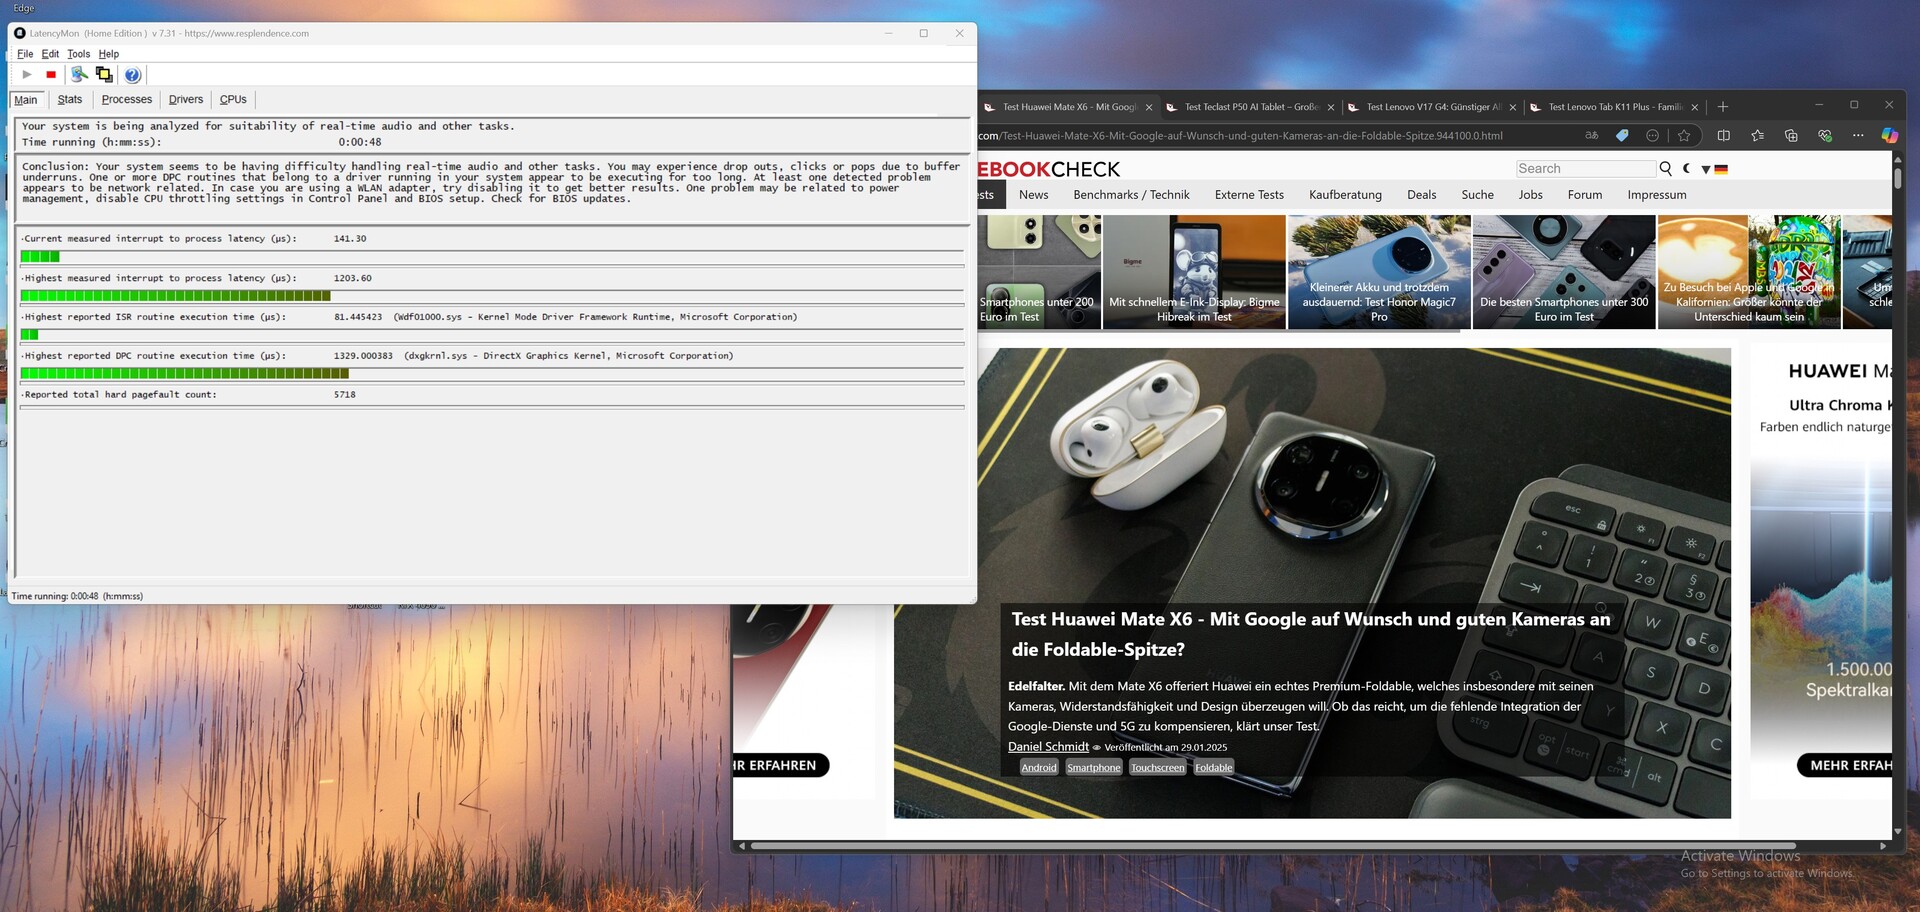
Task: Click the Touchscreen tag under article
Action: [1158, 768]
